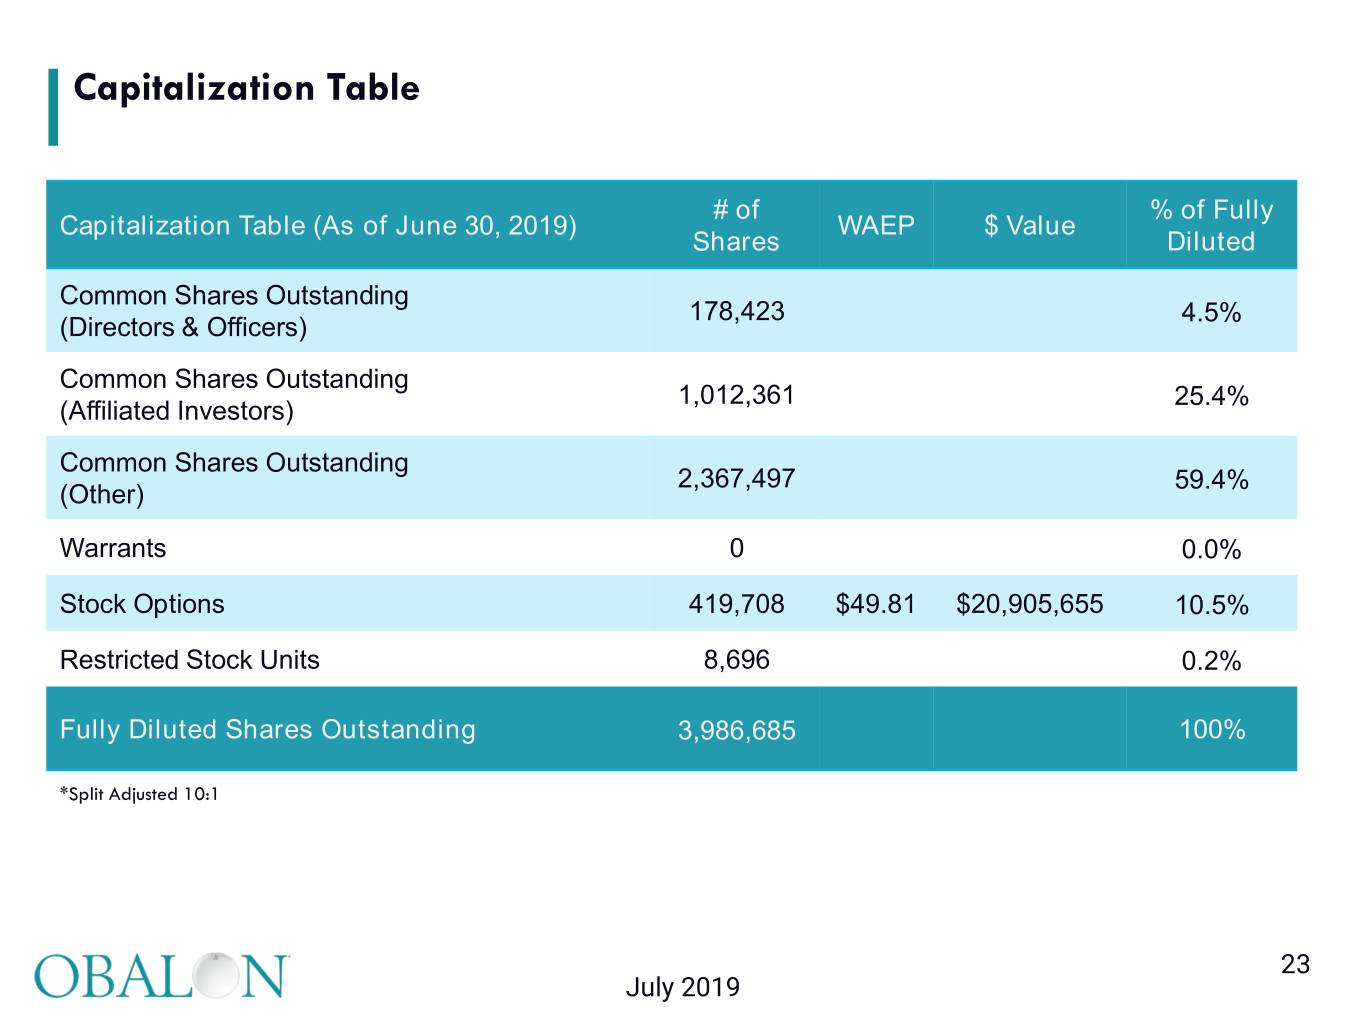This screenshot has height=1024, width=1365.
Task: Click the '# of Shares' column header
Action: click(736, 225)
